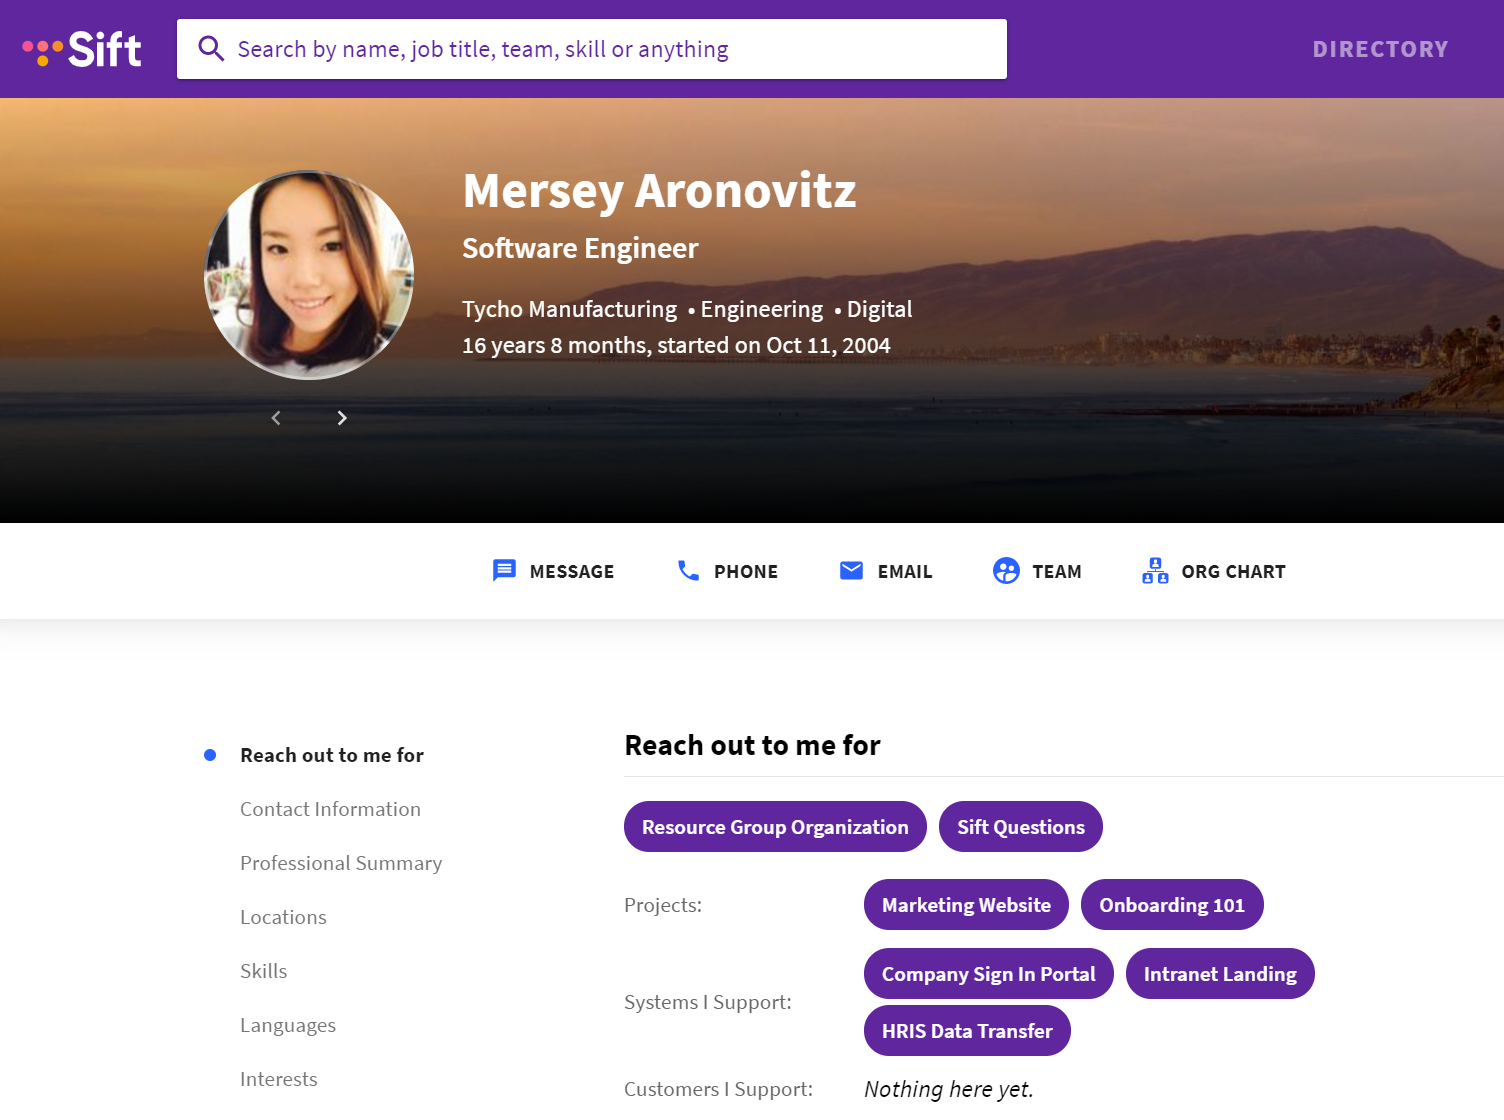Click the started on Oct 11, 2004 text

pyautogui.click(x=773, y=345)
